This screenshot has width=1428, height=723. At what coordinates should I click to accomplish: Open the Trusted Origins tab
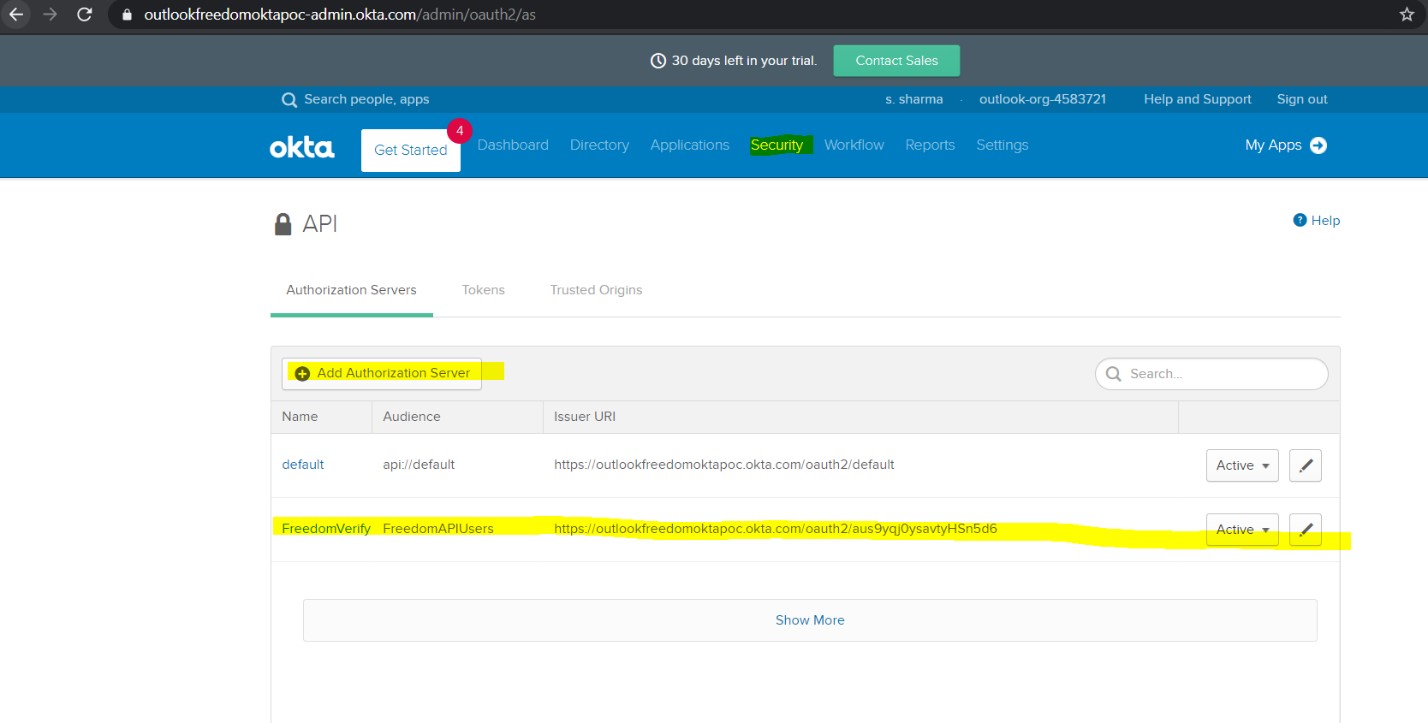tap(596, 290)
